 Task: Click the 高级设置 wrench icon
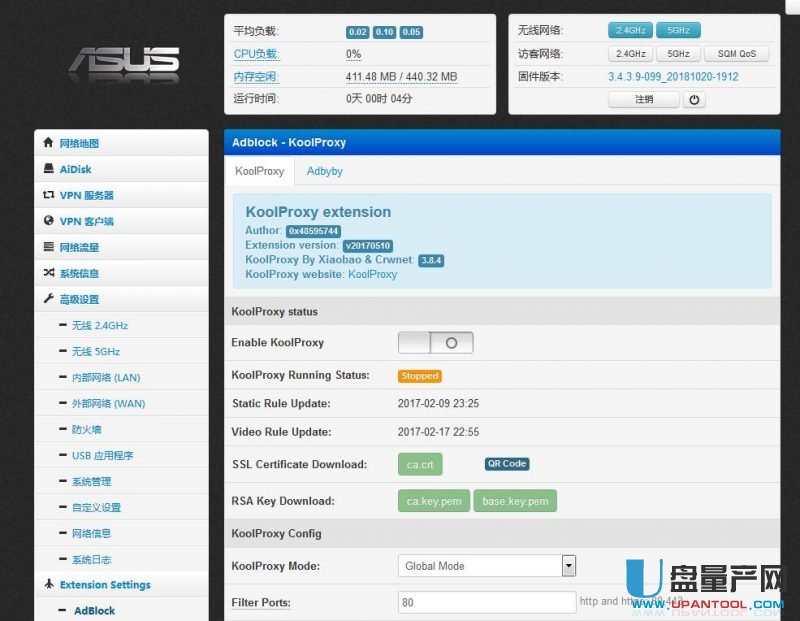click(x=48, y=299)
